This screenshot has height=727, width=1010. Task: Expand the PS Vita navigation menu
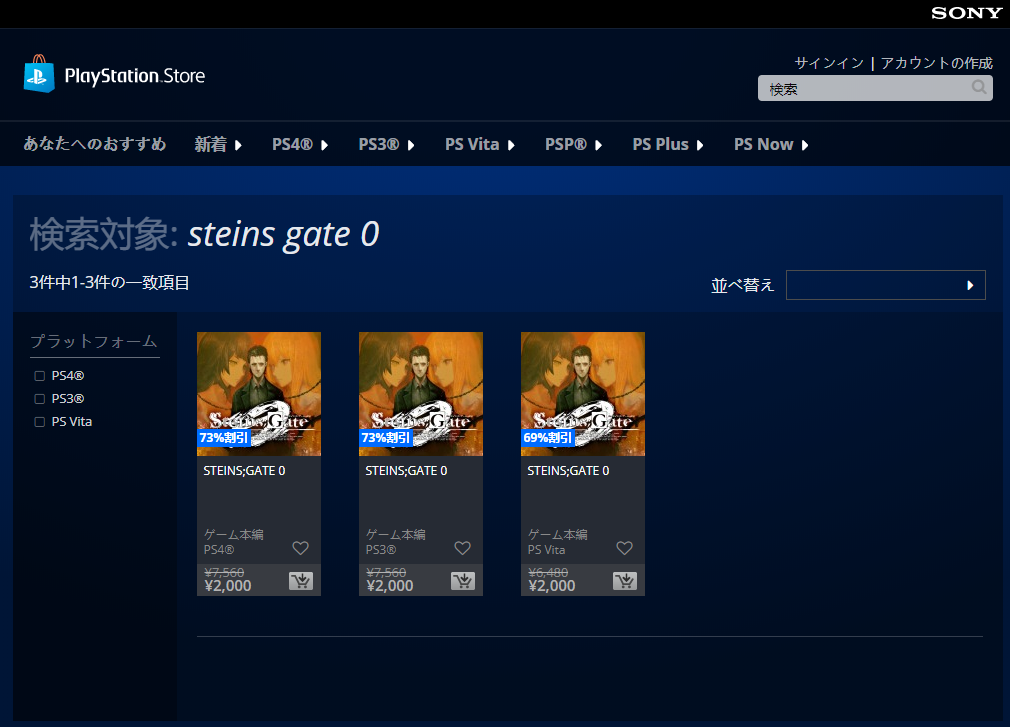click(x=480, y=144)
